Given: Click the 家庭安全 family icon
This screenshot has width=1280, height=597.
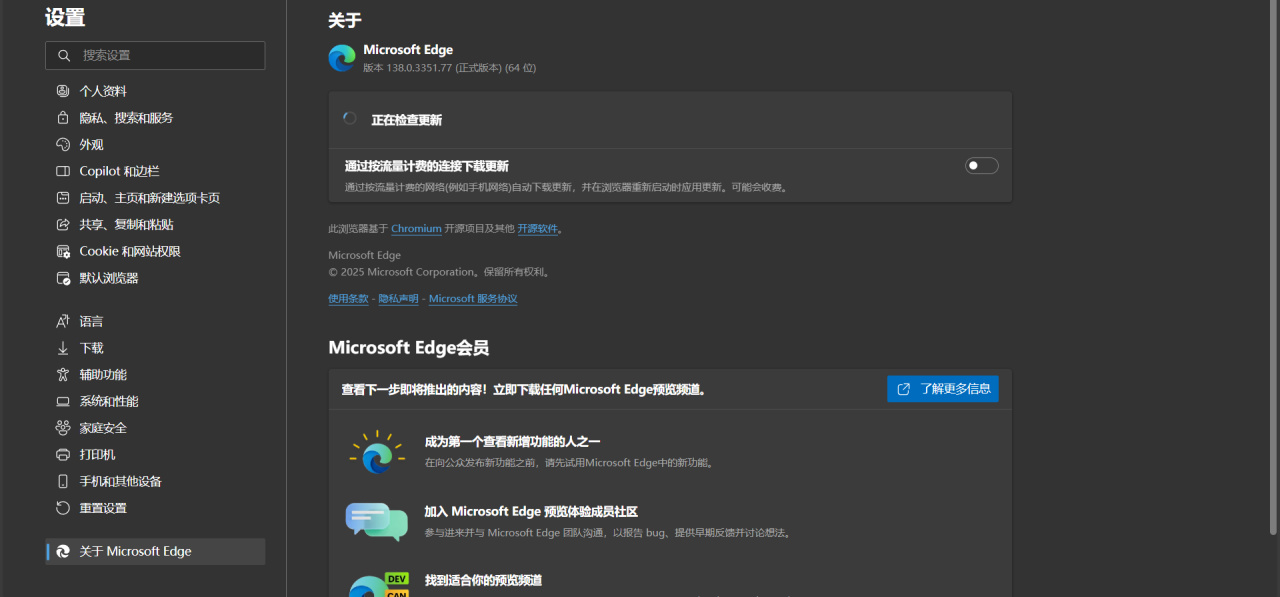Looking at the screenshot, I should [63, 428].
